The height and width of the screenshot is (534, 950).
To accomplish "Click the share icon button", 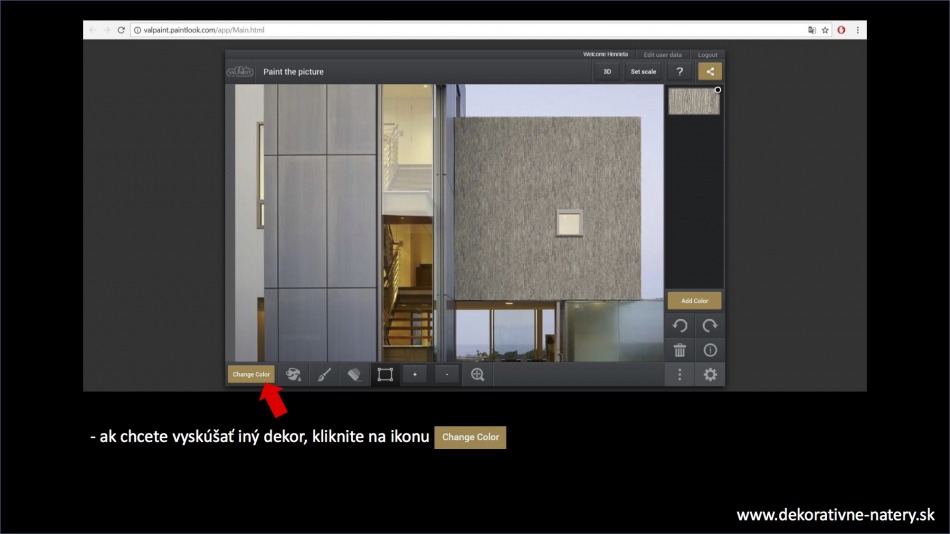I will pos(710,72).
